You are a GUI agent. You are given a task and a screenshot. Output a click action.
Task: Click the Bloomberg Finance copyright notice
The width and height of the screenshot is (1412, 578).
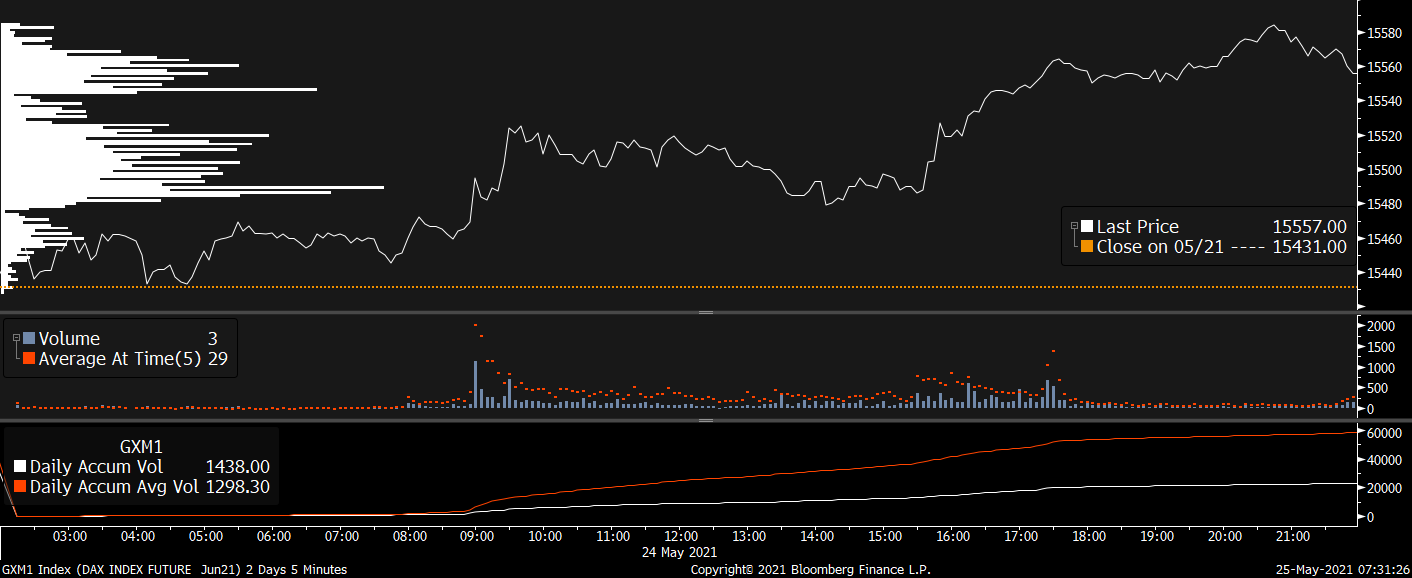(811, 570)
